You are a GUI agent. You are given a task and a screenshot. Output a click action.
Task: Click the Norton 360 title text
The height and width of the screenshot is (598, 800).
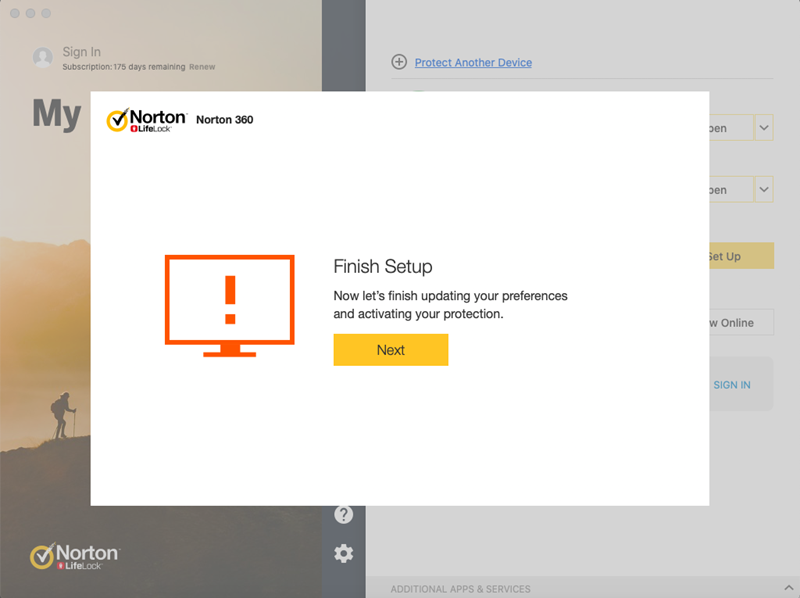224,119
